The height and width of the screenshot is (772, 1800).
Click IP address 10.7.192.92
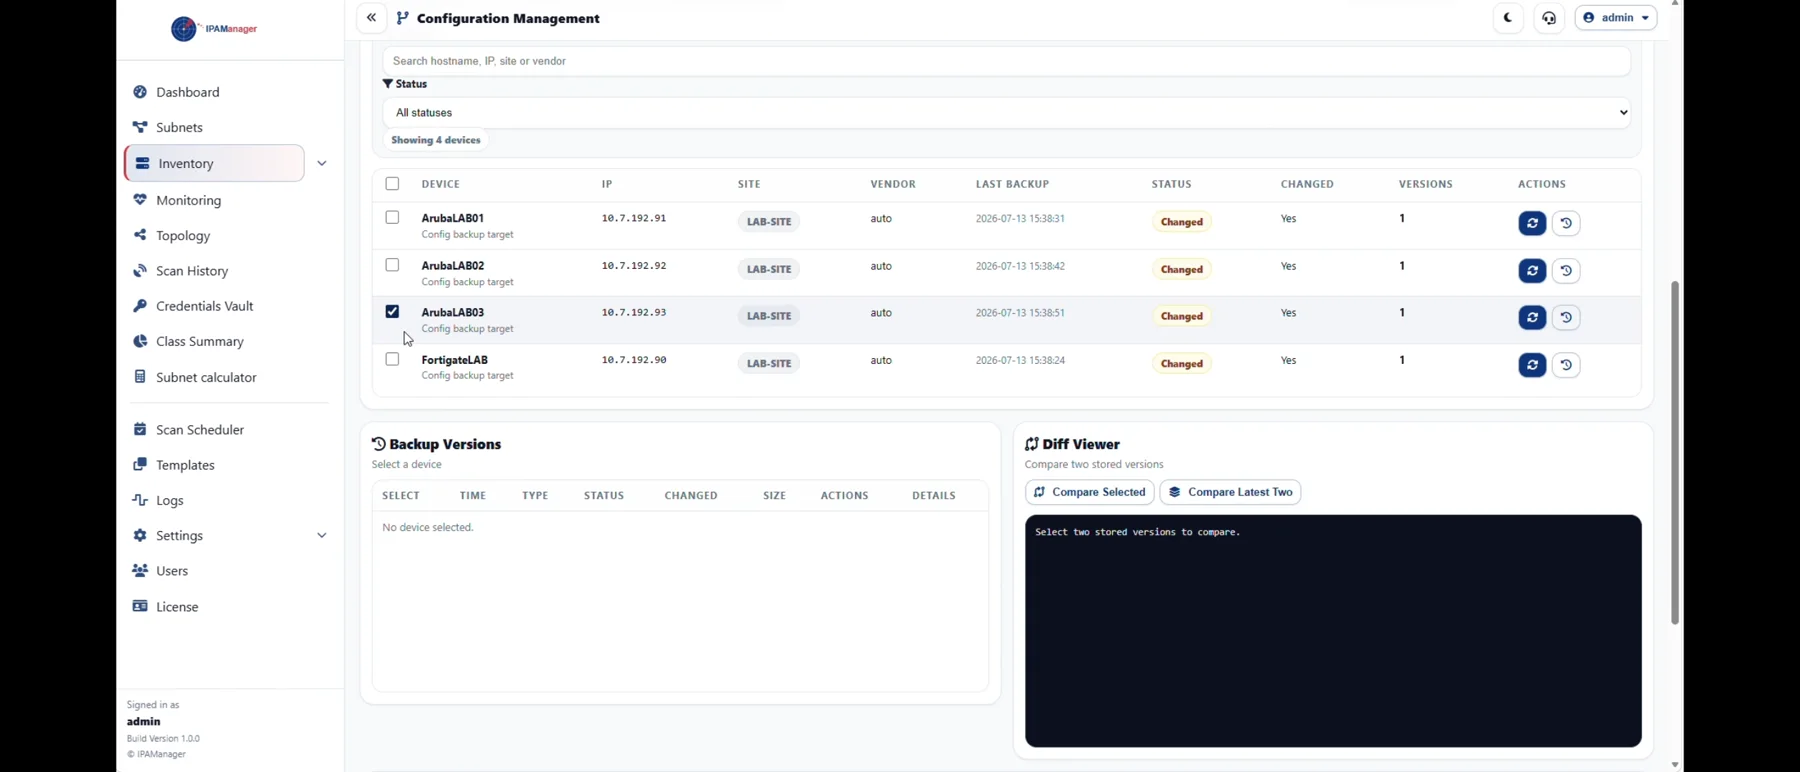[634, 266]
